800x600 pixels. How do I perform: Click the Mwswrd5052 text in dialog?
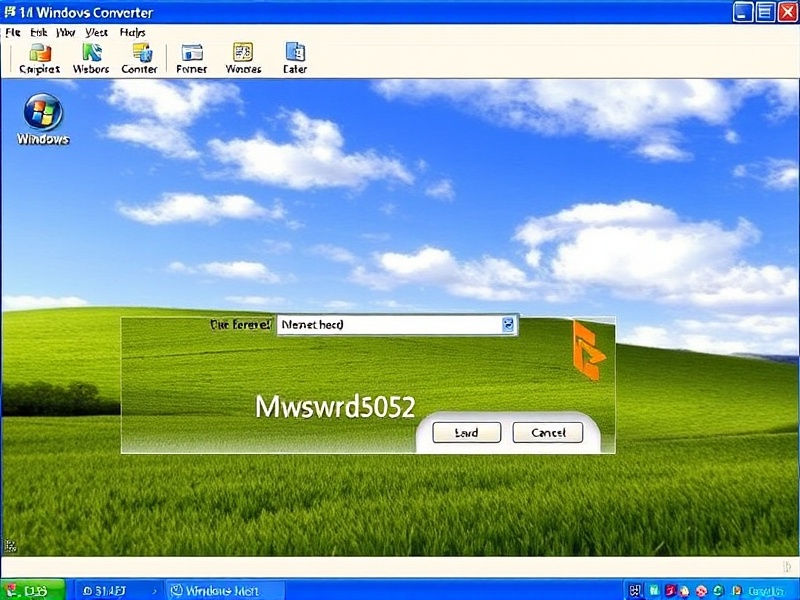tap(335, 407)
